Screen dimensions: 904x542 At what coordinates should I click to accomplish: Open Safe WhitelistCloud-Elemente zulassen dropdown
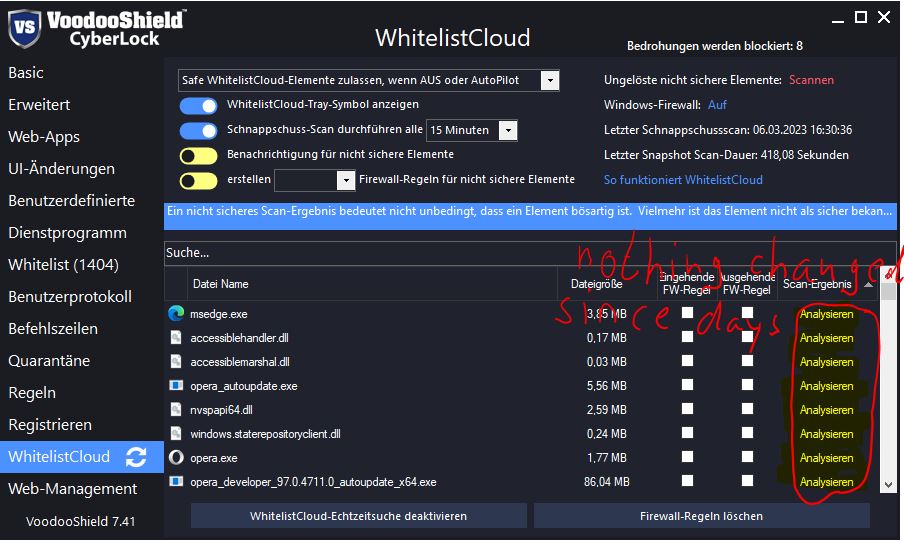(550, 80)
